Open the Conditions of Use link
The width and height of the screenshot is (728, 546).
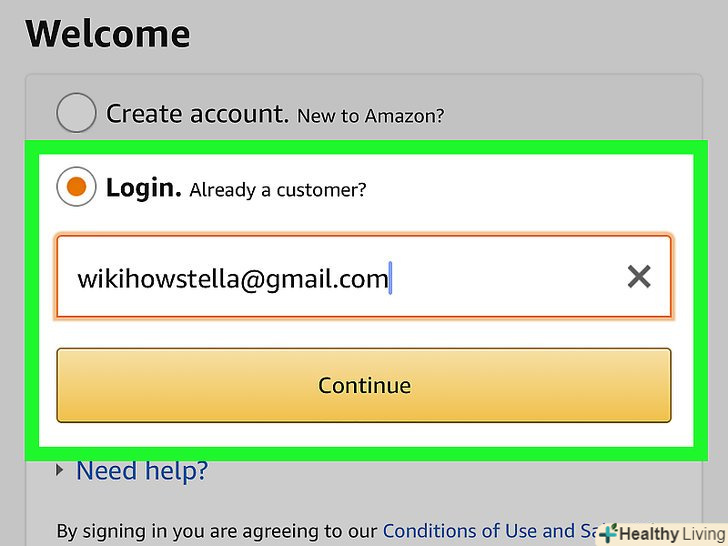tap(460, 530)
